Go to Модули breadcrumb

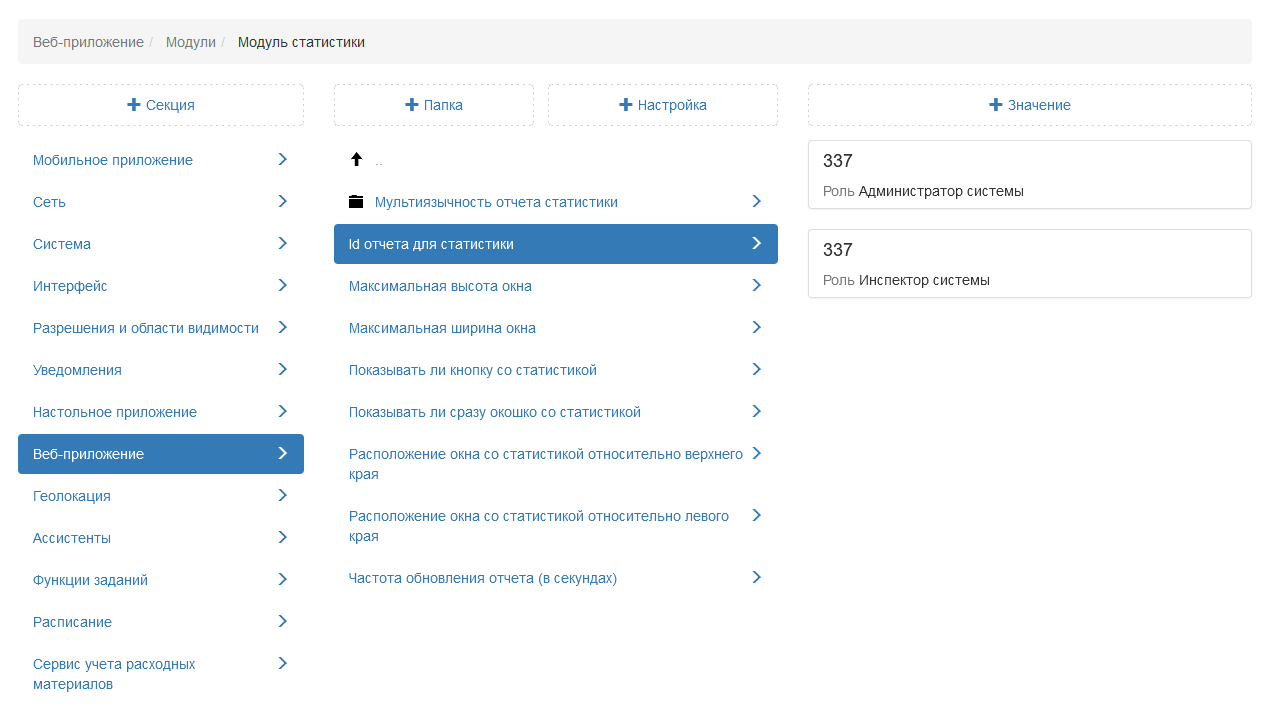click(x=191, y=42)
